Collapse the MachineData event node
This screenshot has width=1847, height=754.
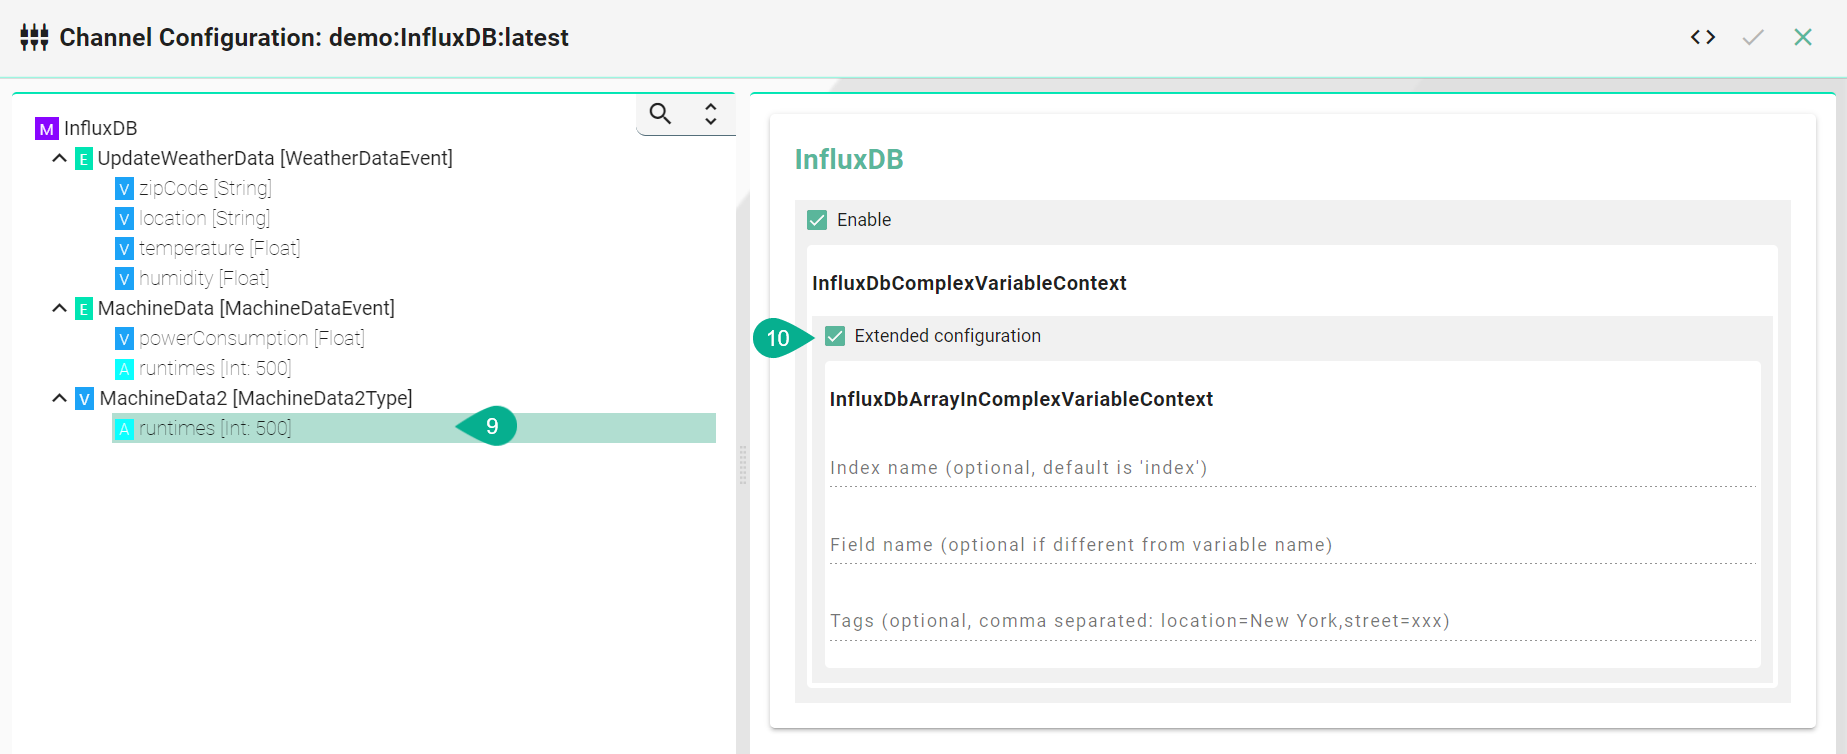coord(60,308)
